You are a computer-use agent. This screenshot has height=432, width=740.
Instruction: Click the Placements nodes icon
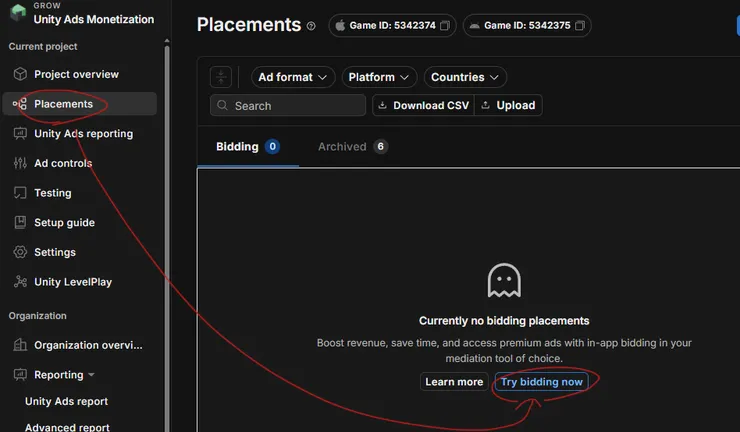[x=20, y=104]
